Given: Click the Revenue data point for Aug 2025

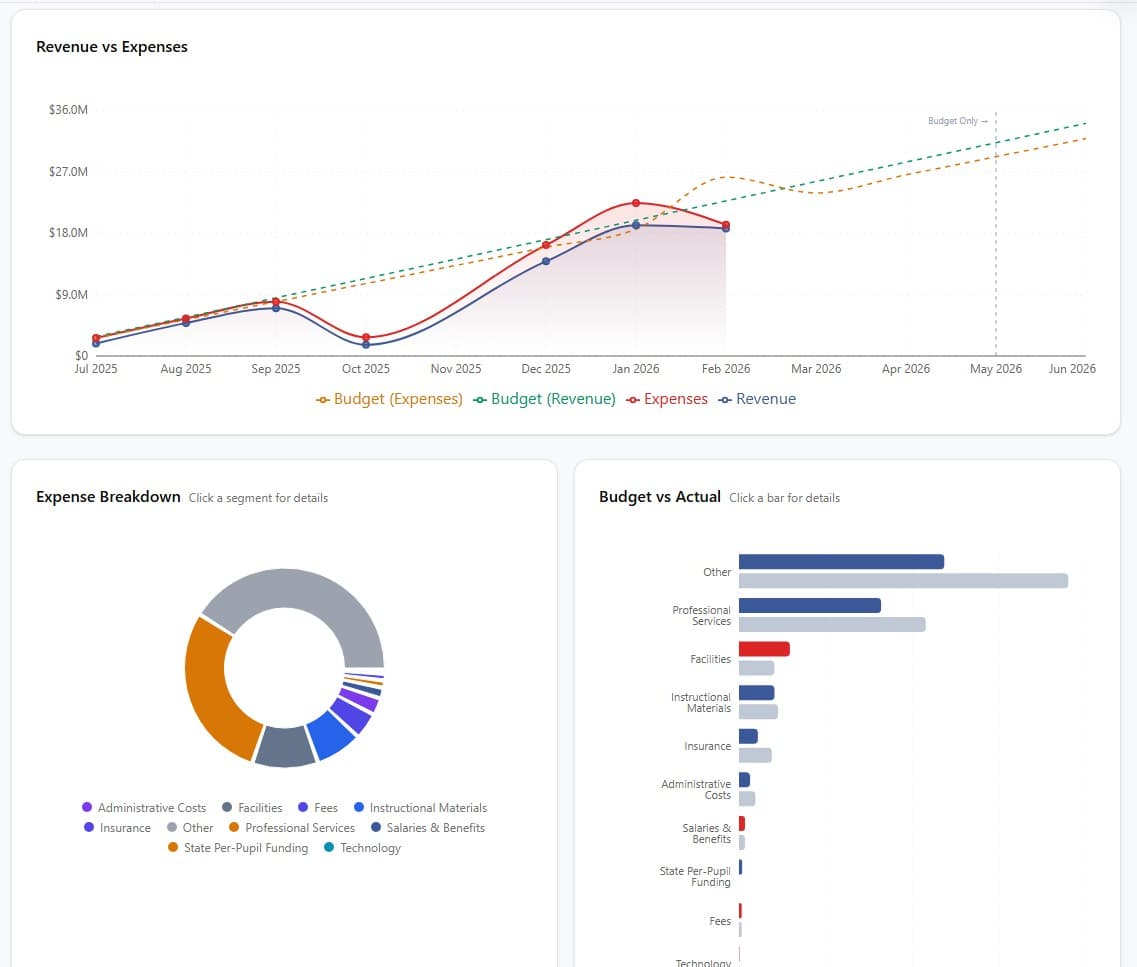Looking at the screenshot, I should [x=186, y=323].
